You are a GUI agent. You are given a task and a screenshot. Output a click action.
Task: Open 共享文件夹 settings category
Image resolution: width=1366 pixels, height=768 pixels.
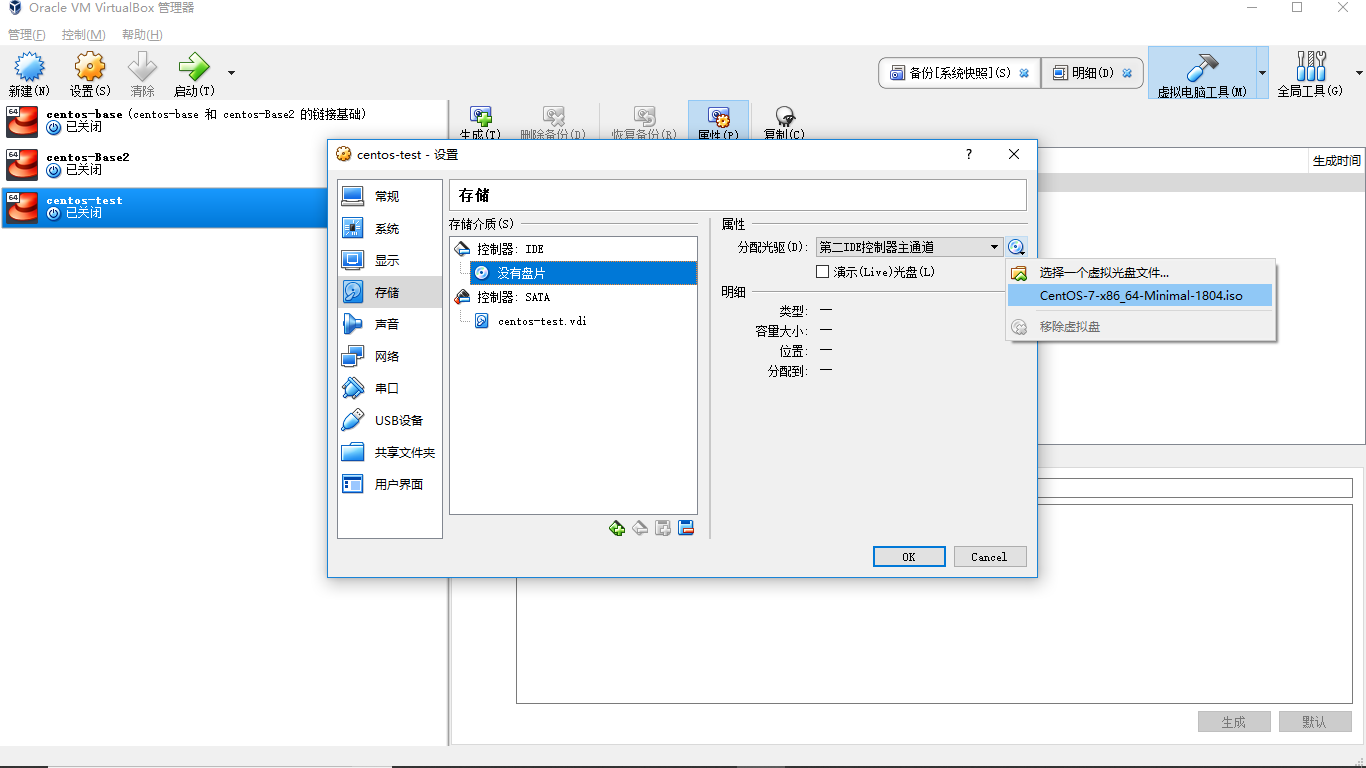pyautogui.click(x=390, y=452)
